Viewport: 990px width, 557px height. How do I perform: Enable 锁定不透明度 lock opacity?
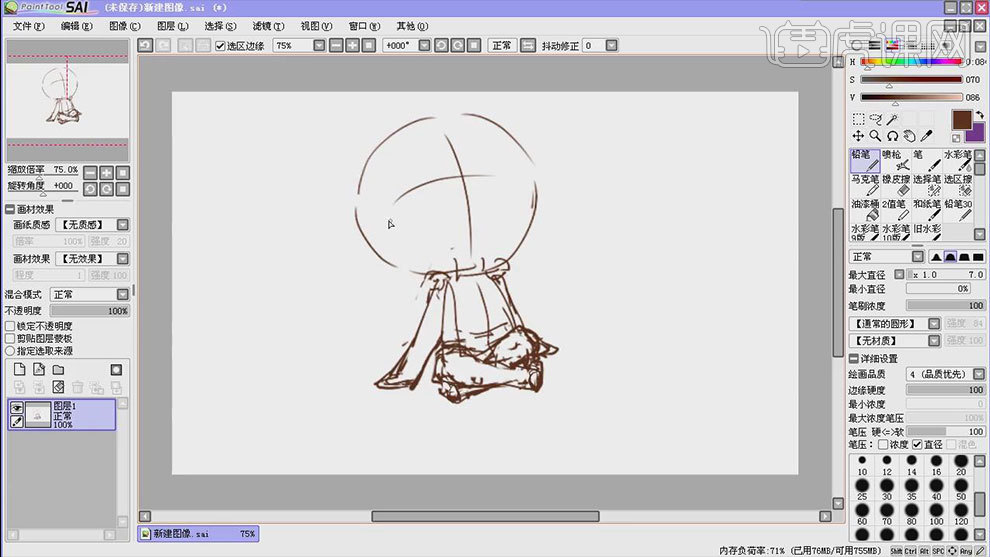[10, 326]
